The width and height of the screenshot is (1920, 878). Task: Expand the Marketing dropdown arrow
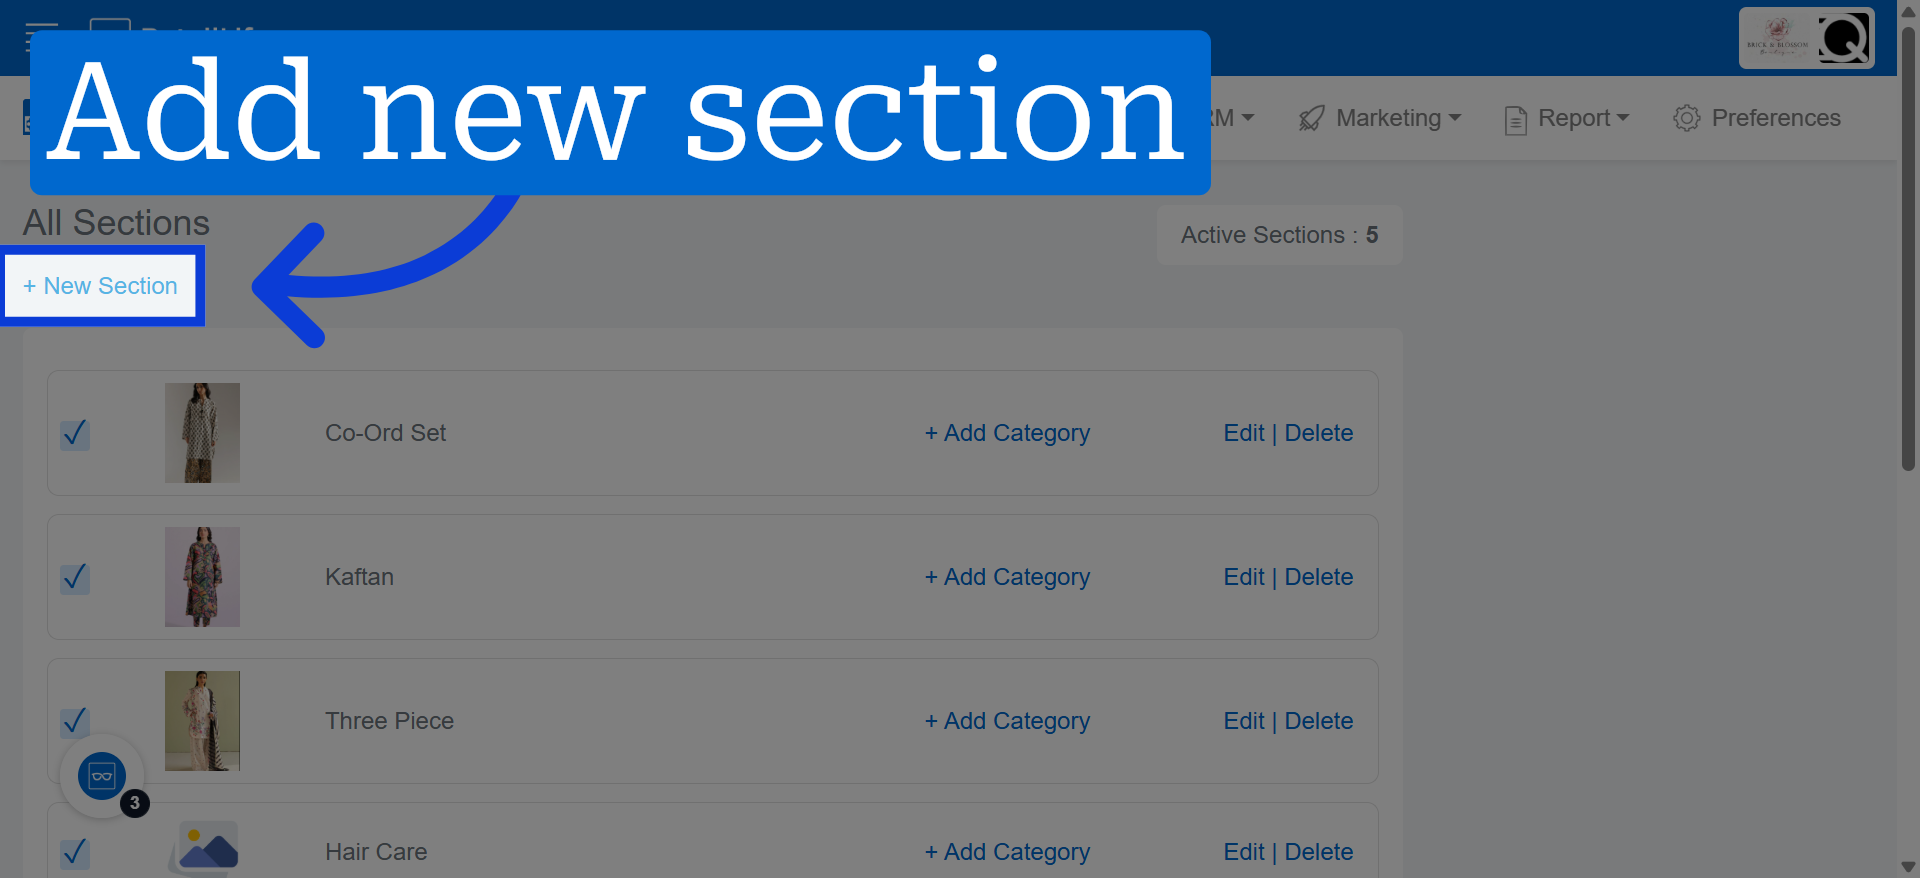pos(1455,118)
